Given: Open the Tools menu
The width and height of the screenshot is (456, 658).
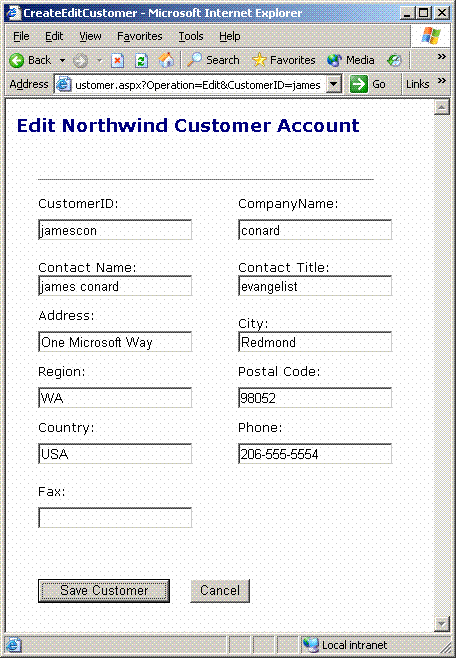Looking at the screenshot, I should tap(191, 37).
